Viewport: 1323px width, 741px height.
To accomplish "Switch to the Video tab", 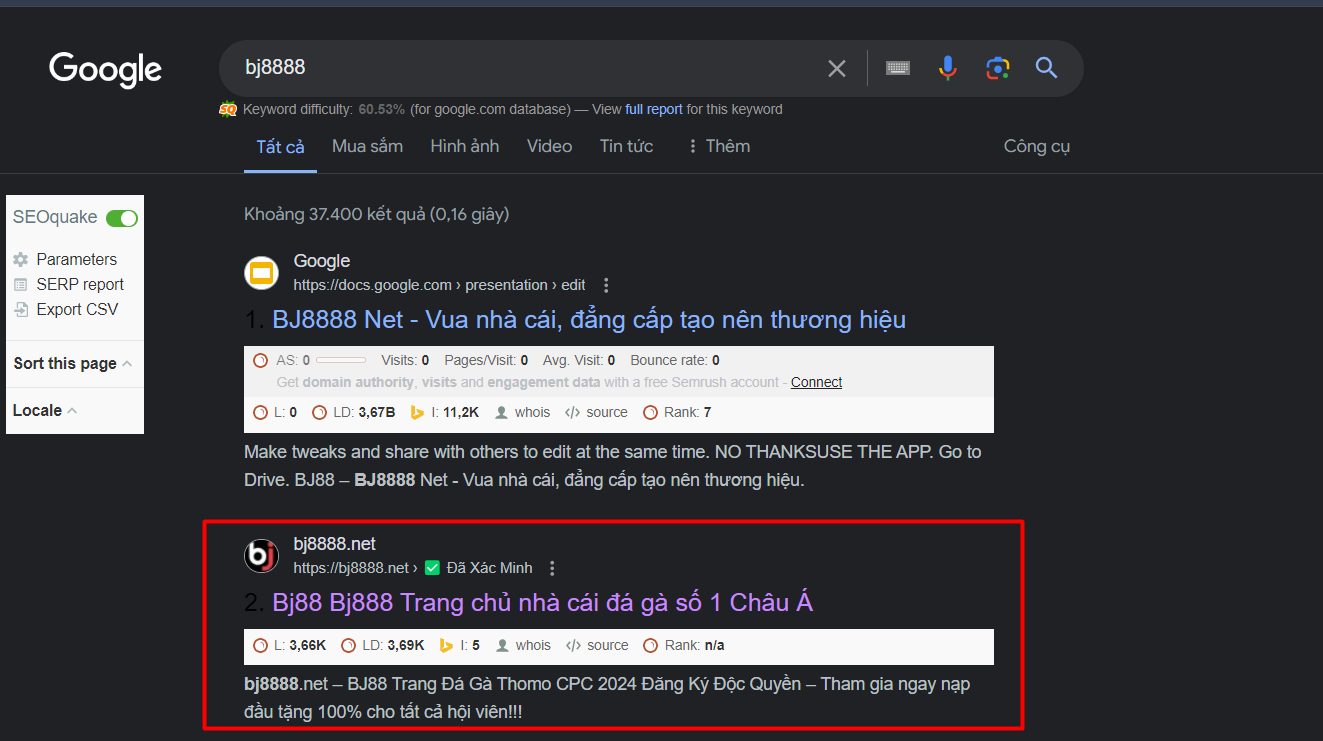I will tap(549, 146).
